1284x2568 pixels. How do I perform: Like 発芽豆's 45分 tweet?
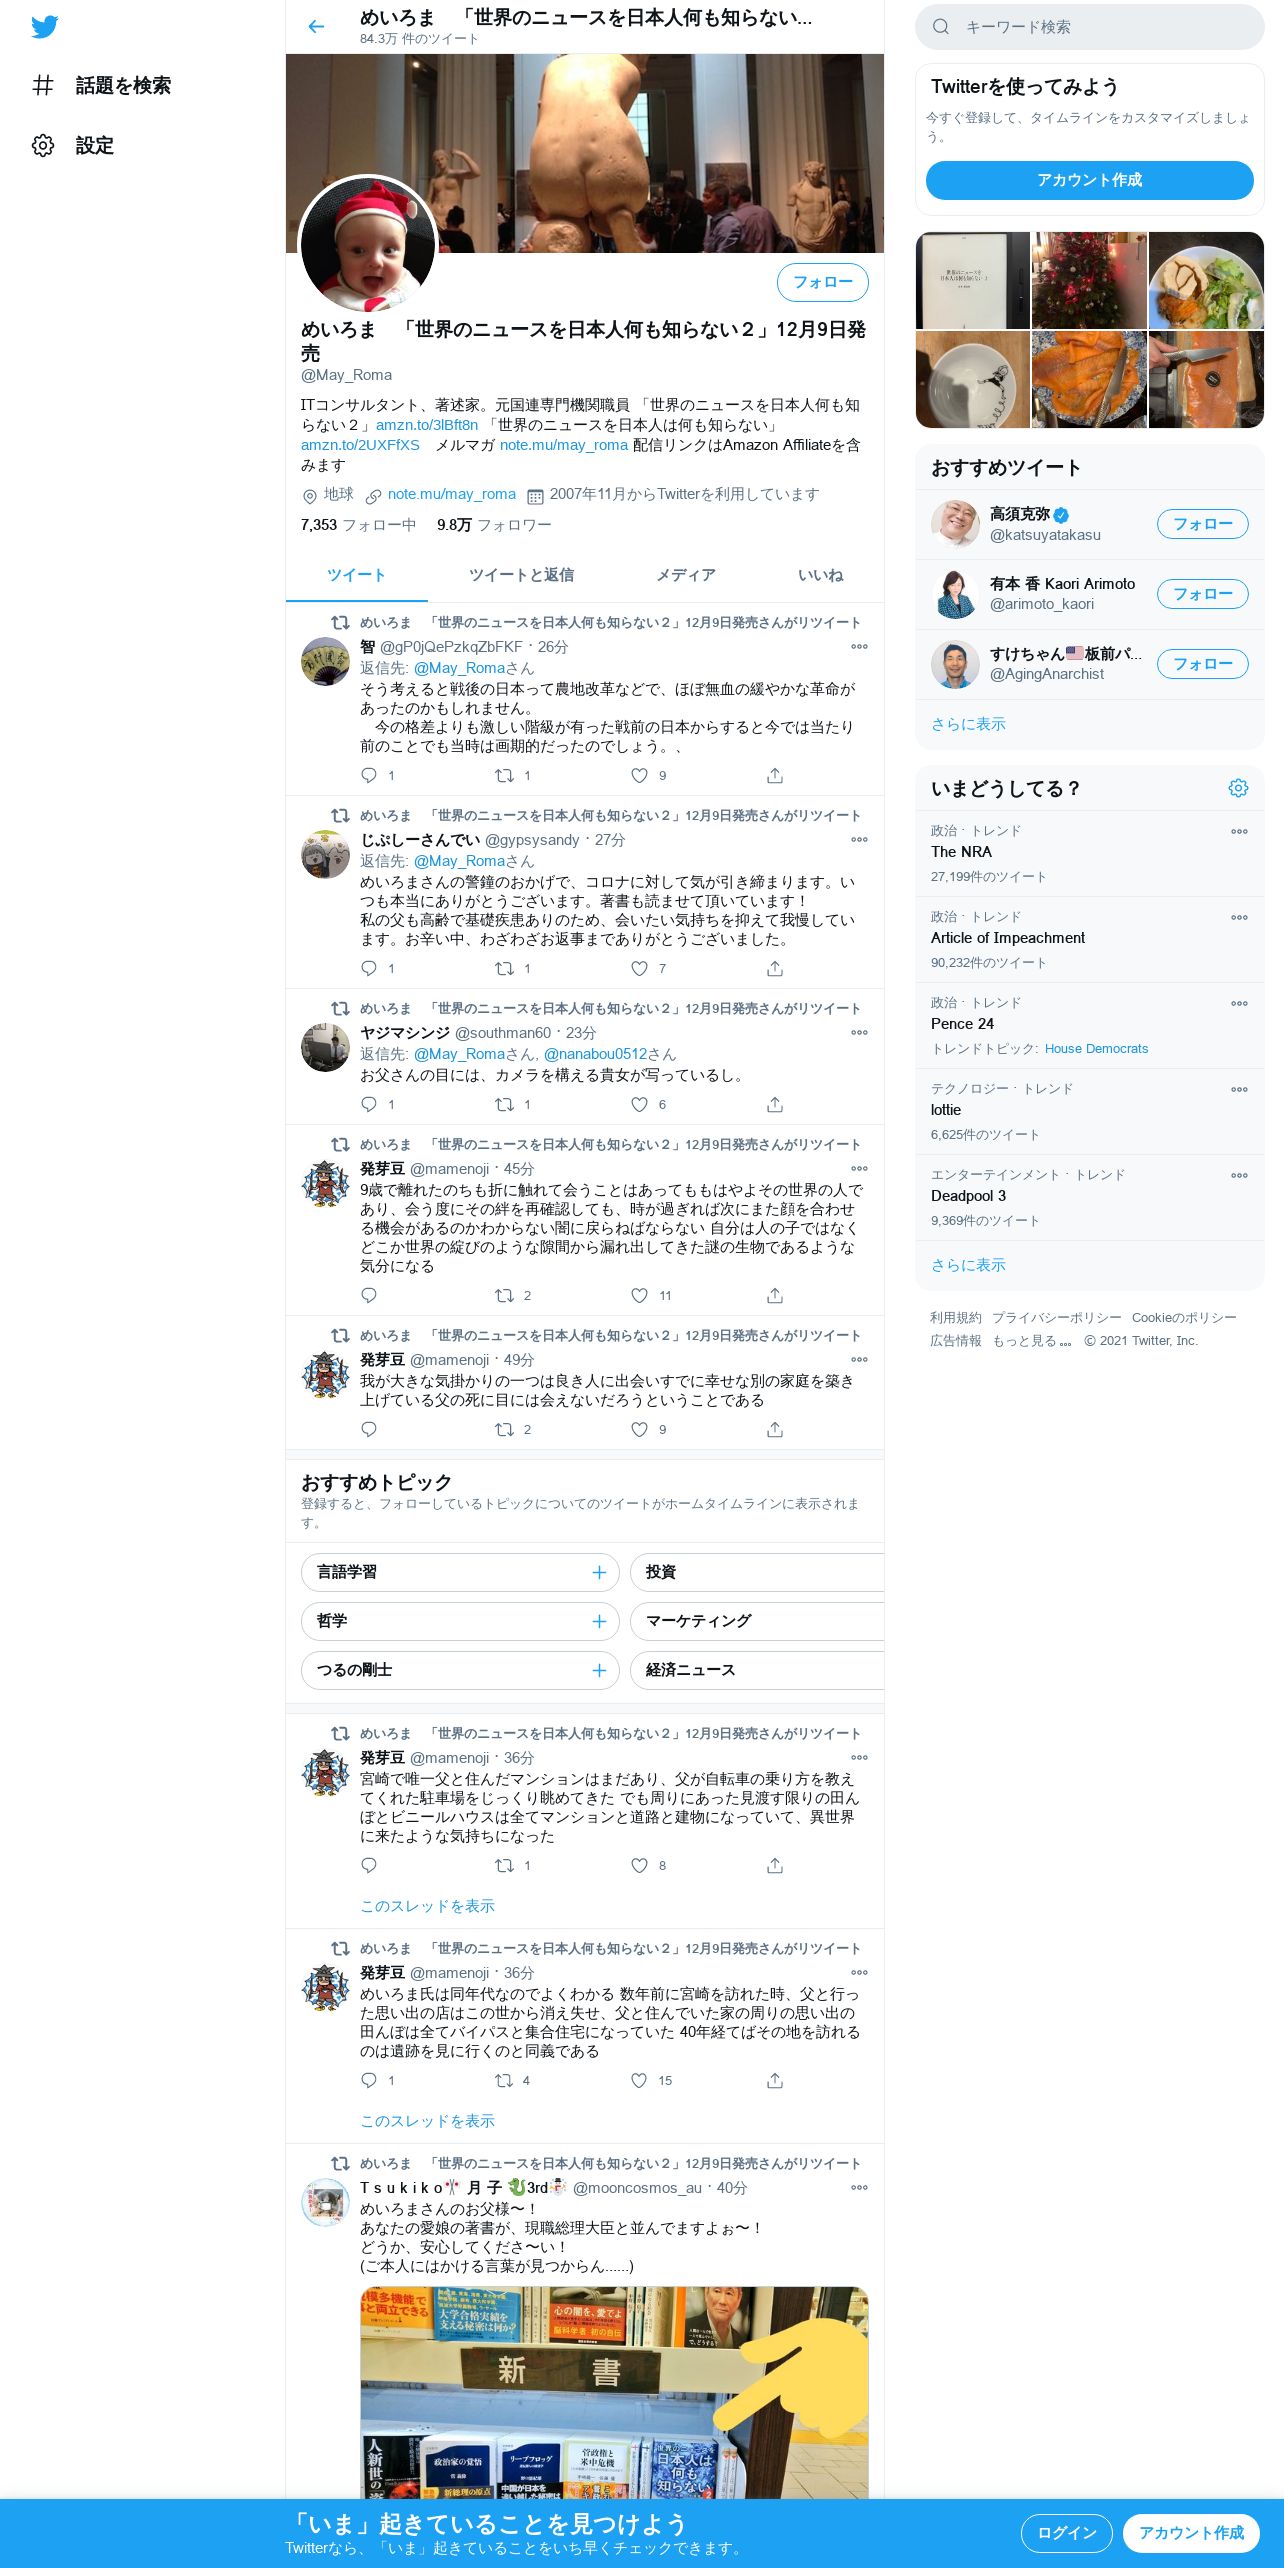click(x=639, y=1295)
